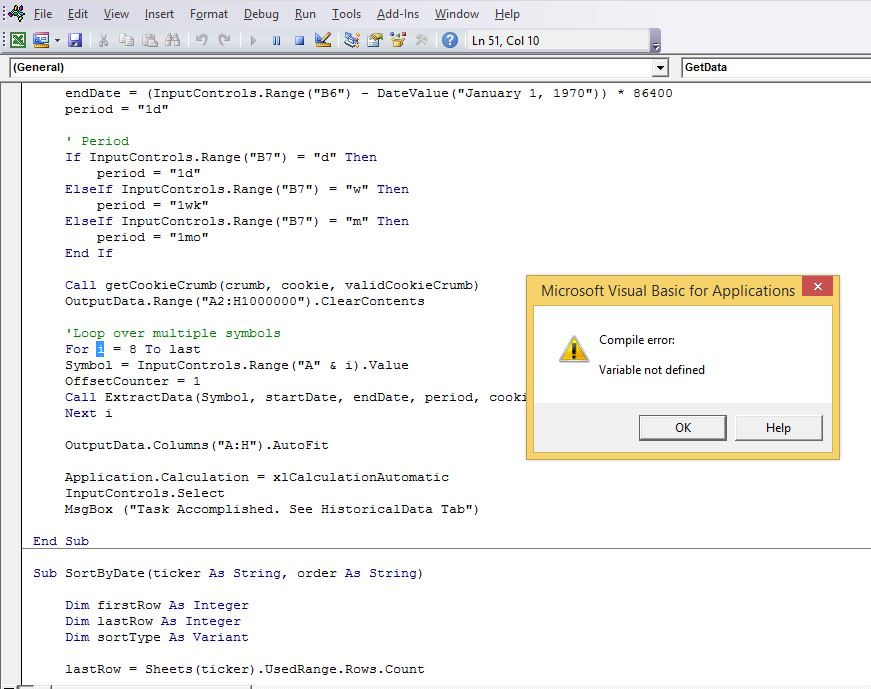Click the warning triangle icon in dialog
871x689 pixels.
coord(574,349)
